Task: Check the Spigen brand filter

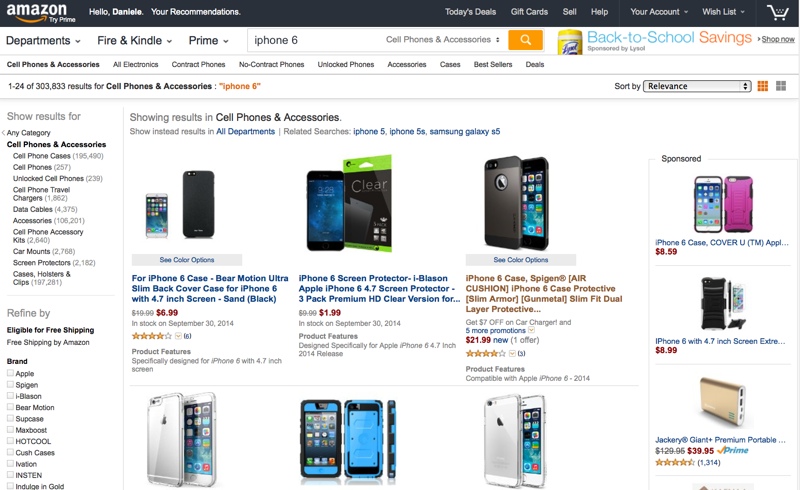Action: tap(11, 385)
